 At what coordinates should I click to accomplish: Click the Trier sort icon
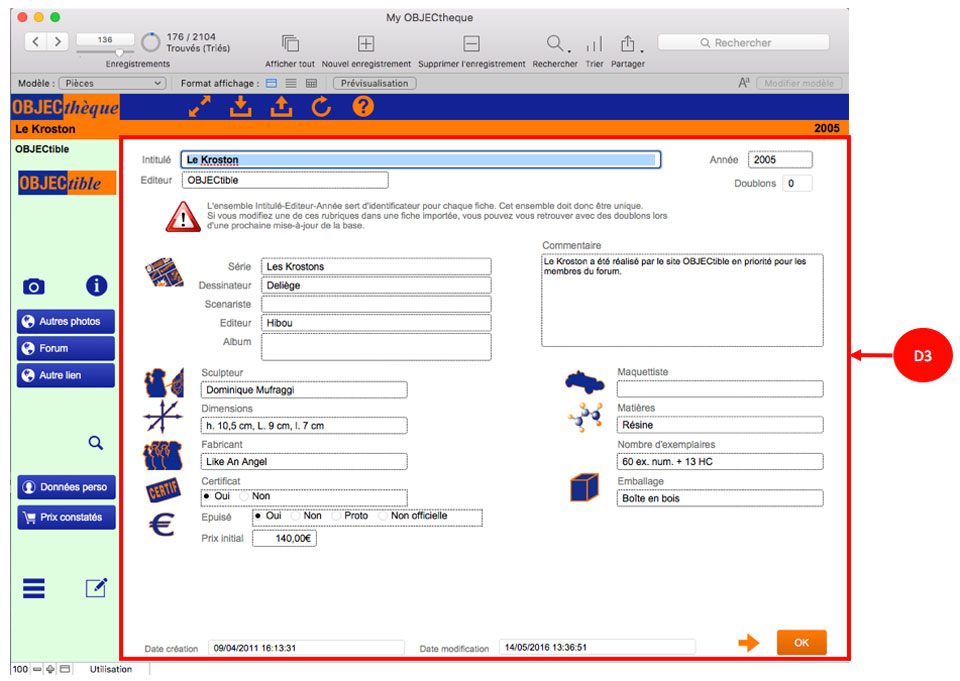(x=594, y=43)
